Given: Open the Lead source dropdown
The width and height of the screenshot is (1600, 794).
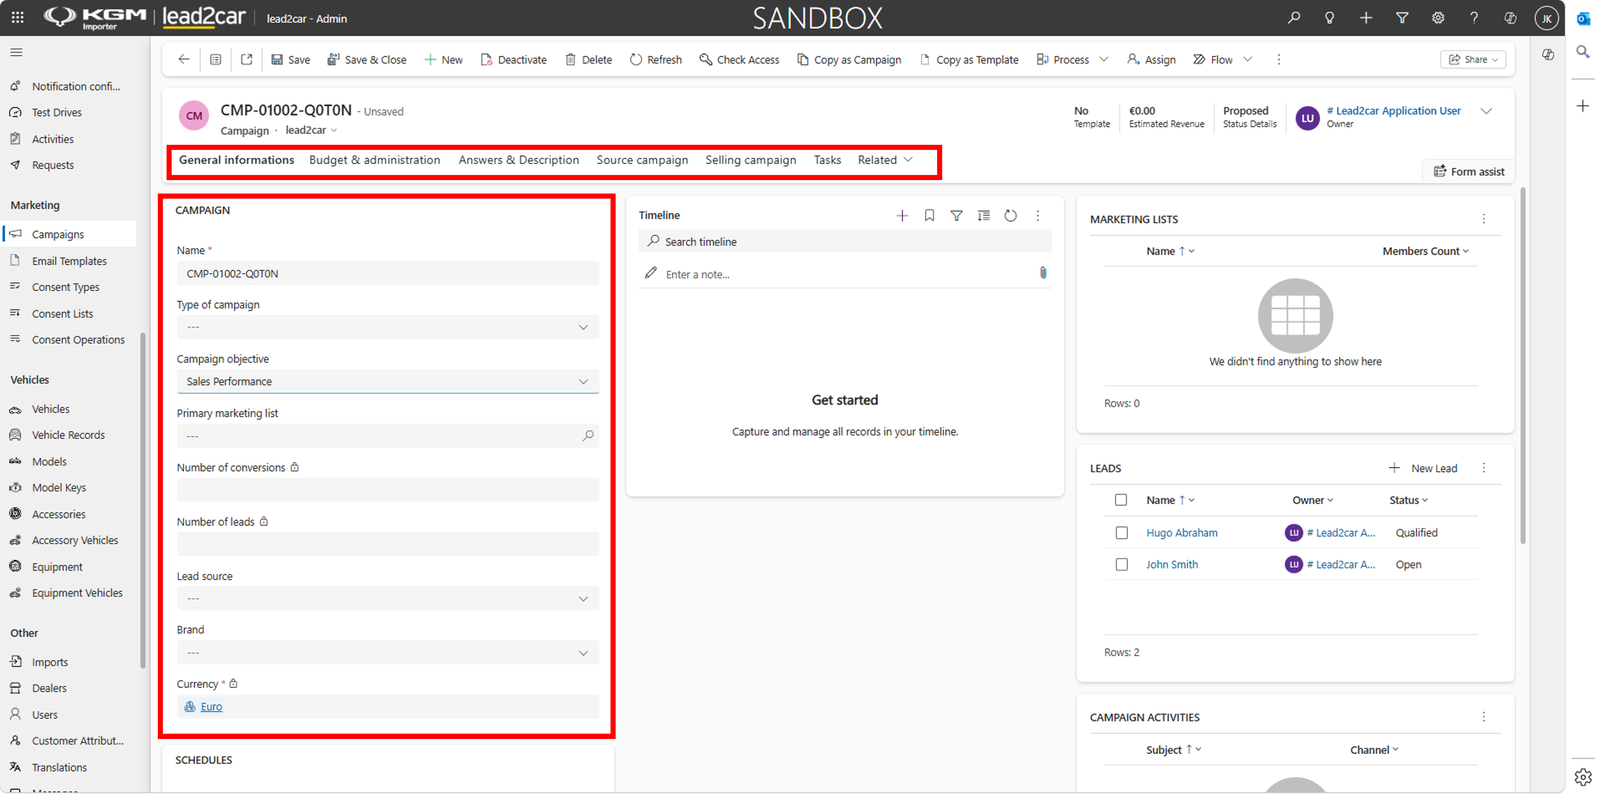Looking at the screenshot, I should [388, 598].
